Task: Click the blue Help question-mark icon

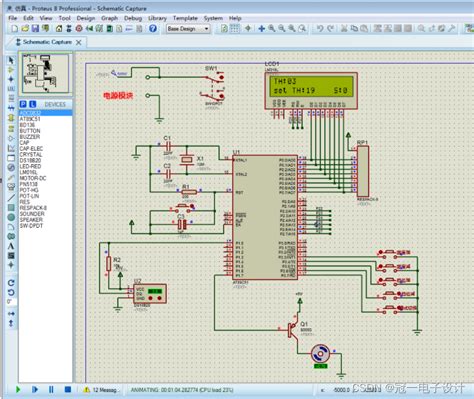Action: (x=153, y=29)
